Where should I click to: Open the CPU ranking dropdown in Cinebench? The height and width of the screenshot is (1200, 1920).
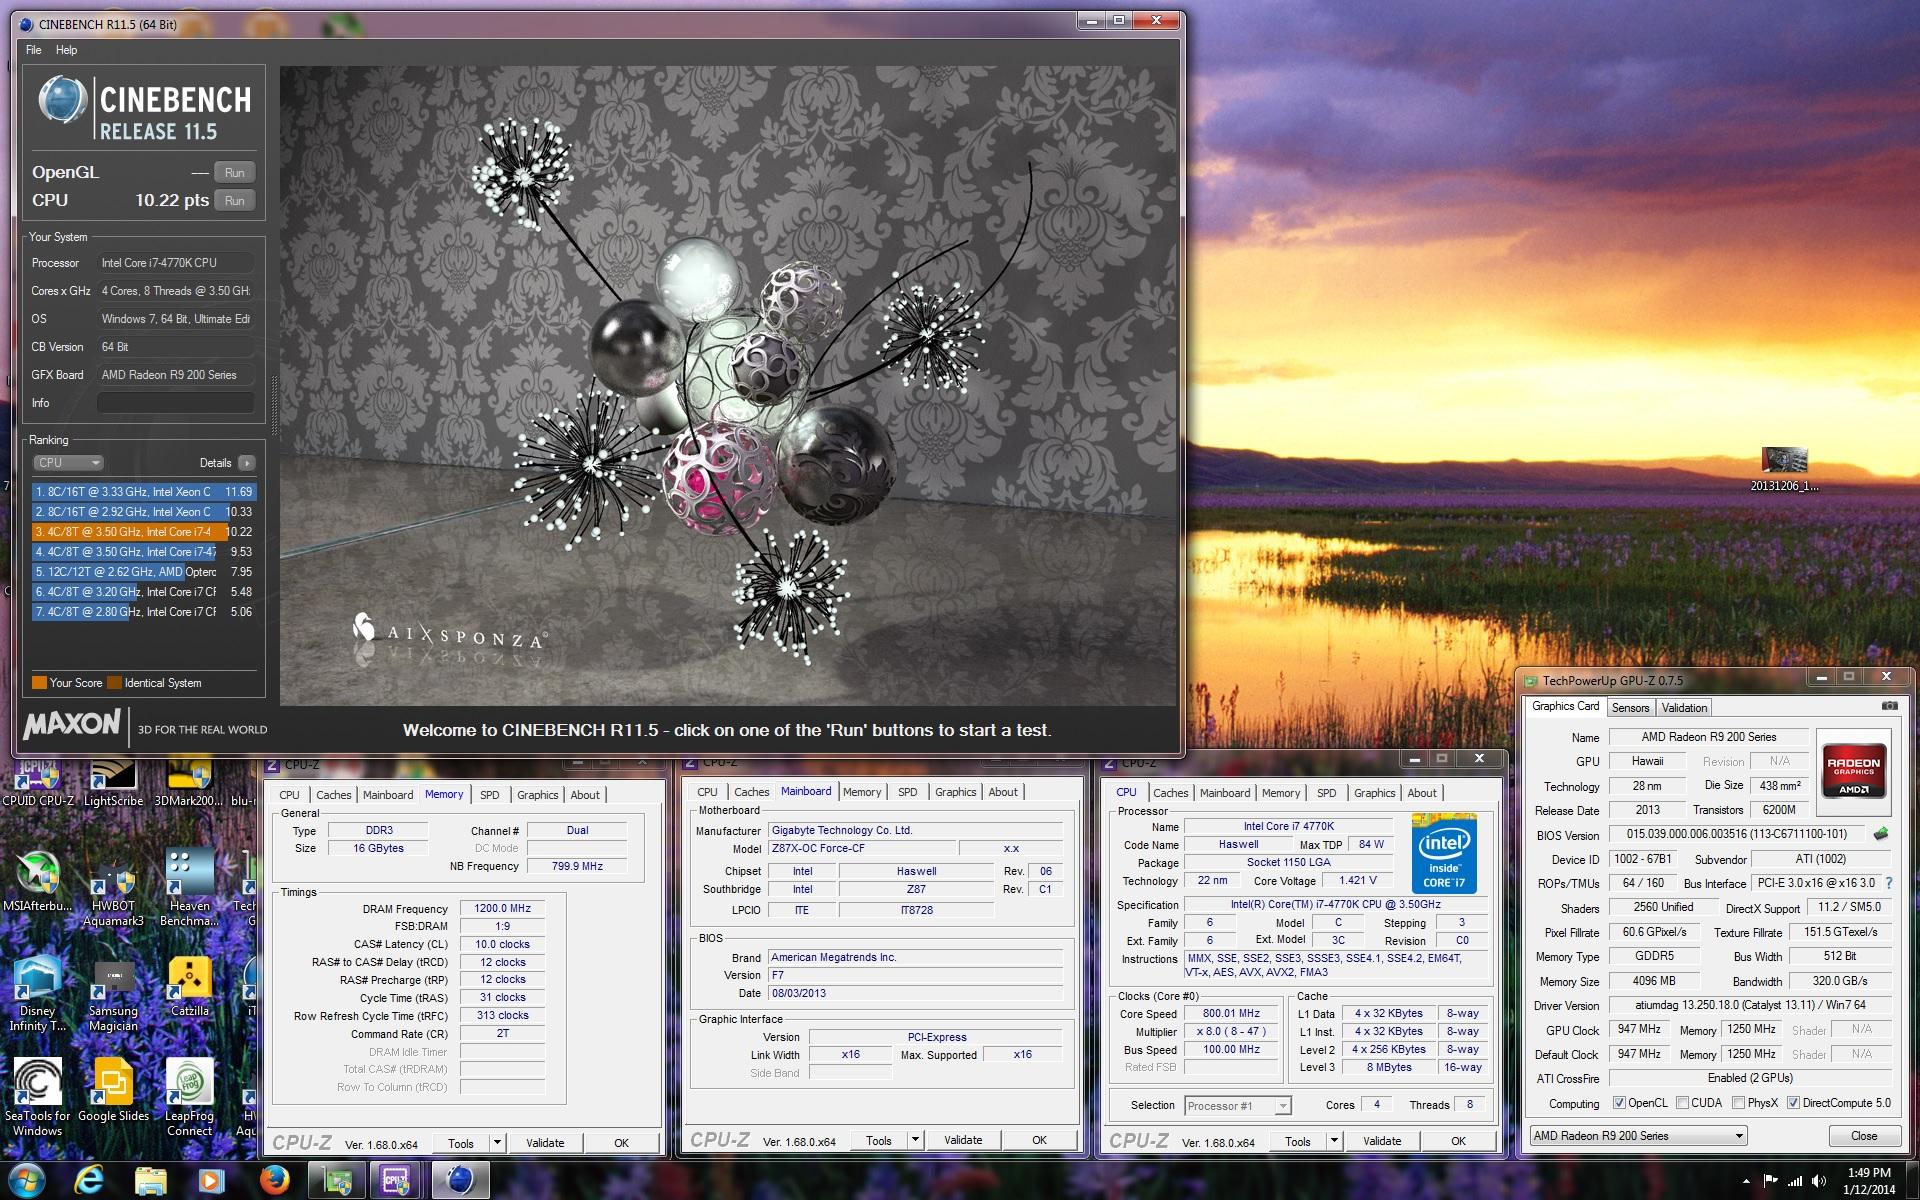coord(68,463)
